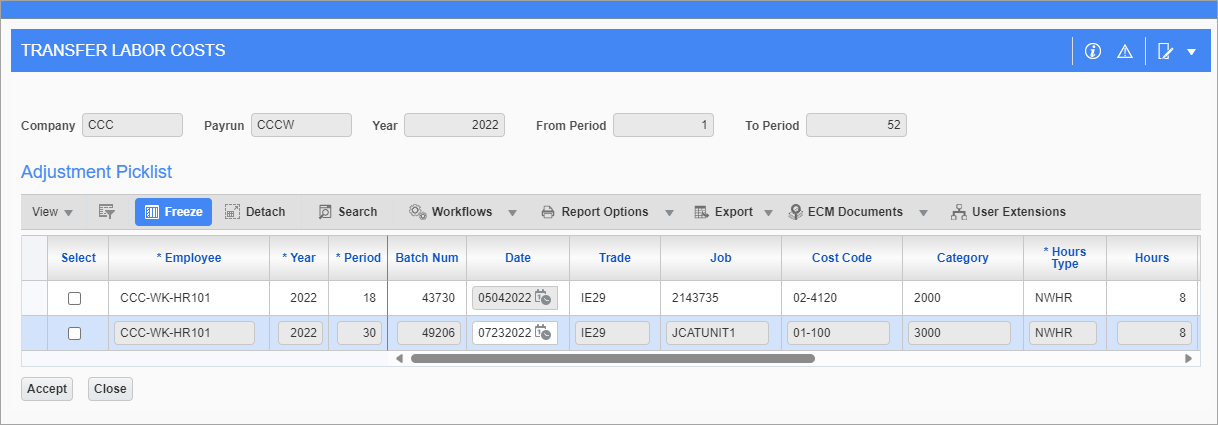
Task: Expand the ECM Documents dropdown arrow
Action: coord(923,212)
